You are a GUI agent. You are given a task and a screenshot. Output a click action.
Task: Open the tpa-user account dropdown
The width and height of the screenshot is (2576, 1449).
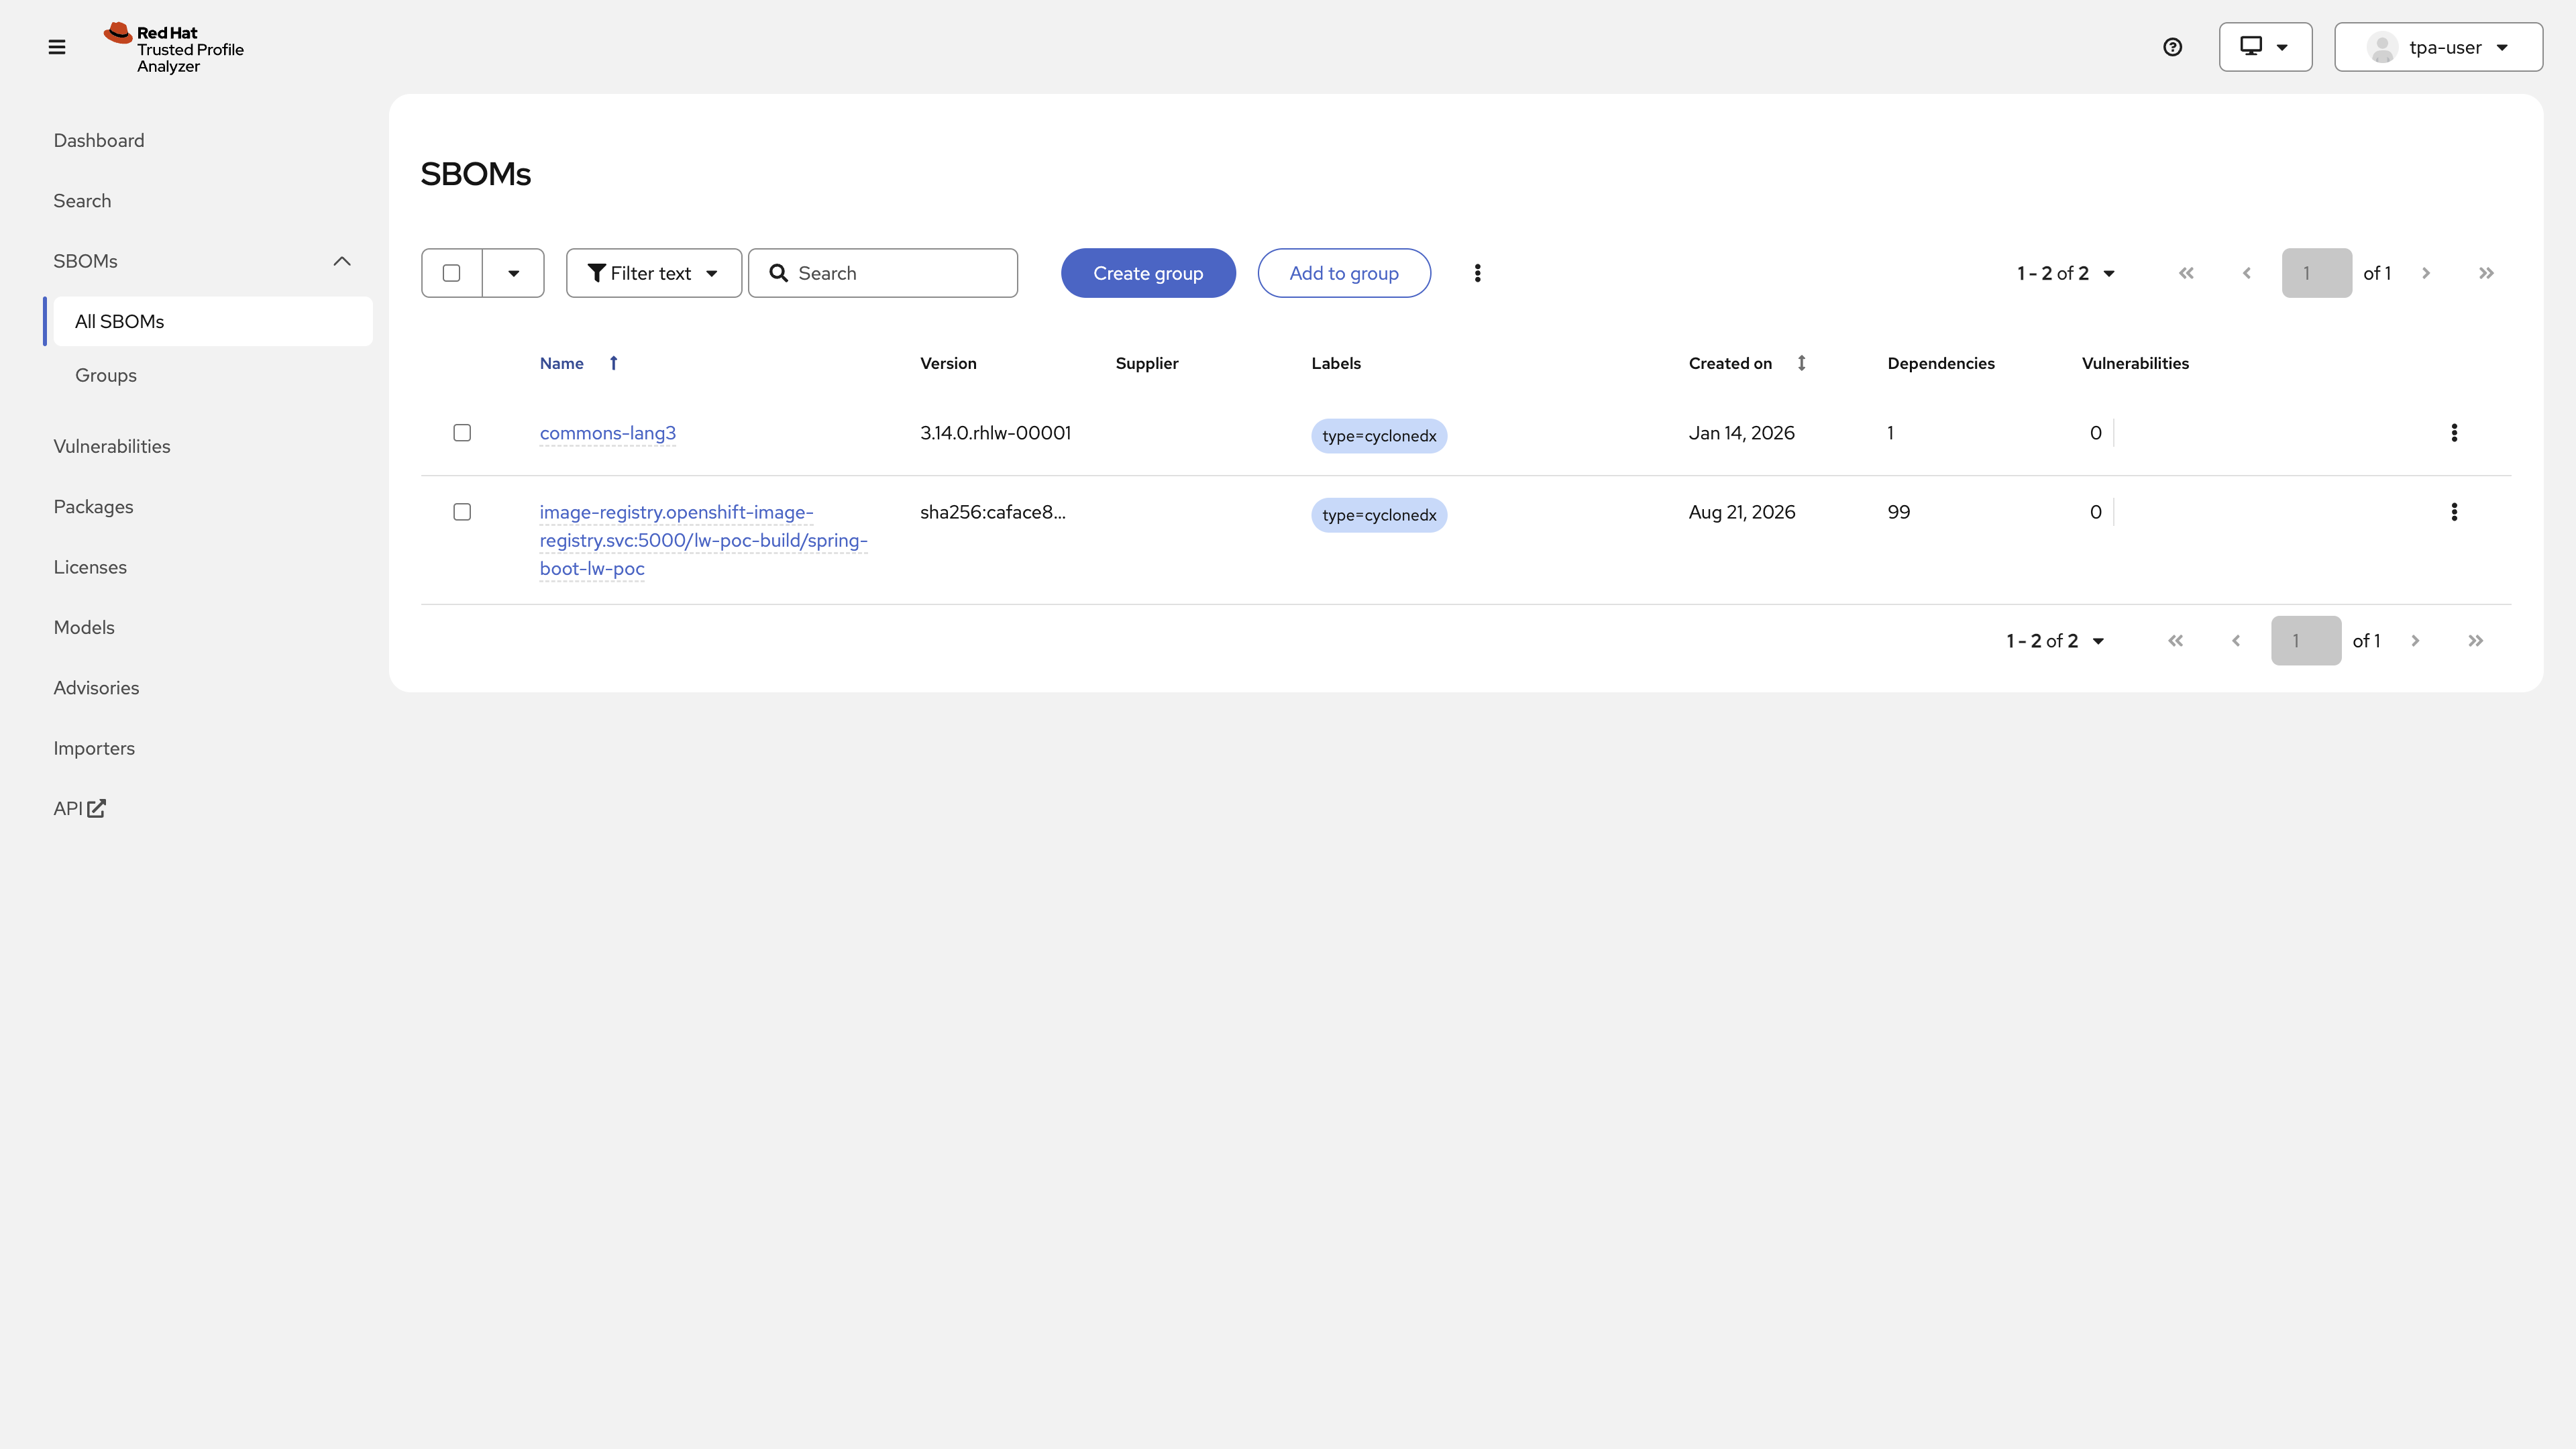tap(2438, 47)
